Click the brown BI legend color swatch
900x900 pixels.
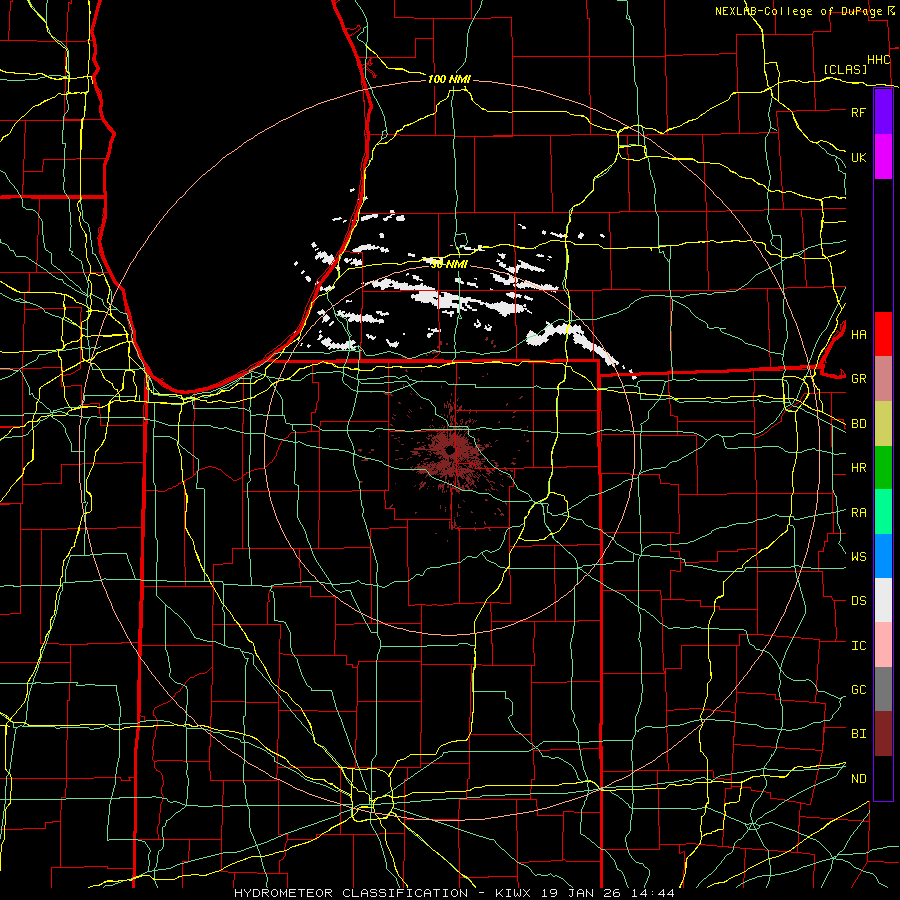(883, 733)
